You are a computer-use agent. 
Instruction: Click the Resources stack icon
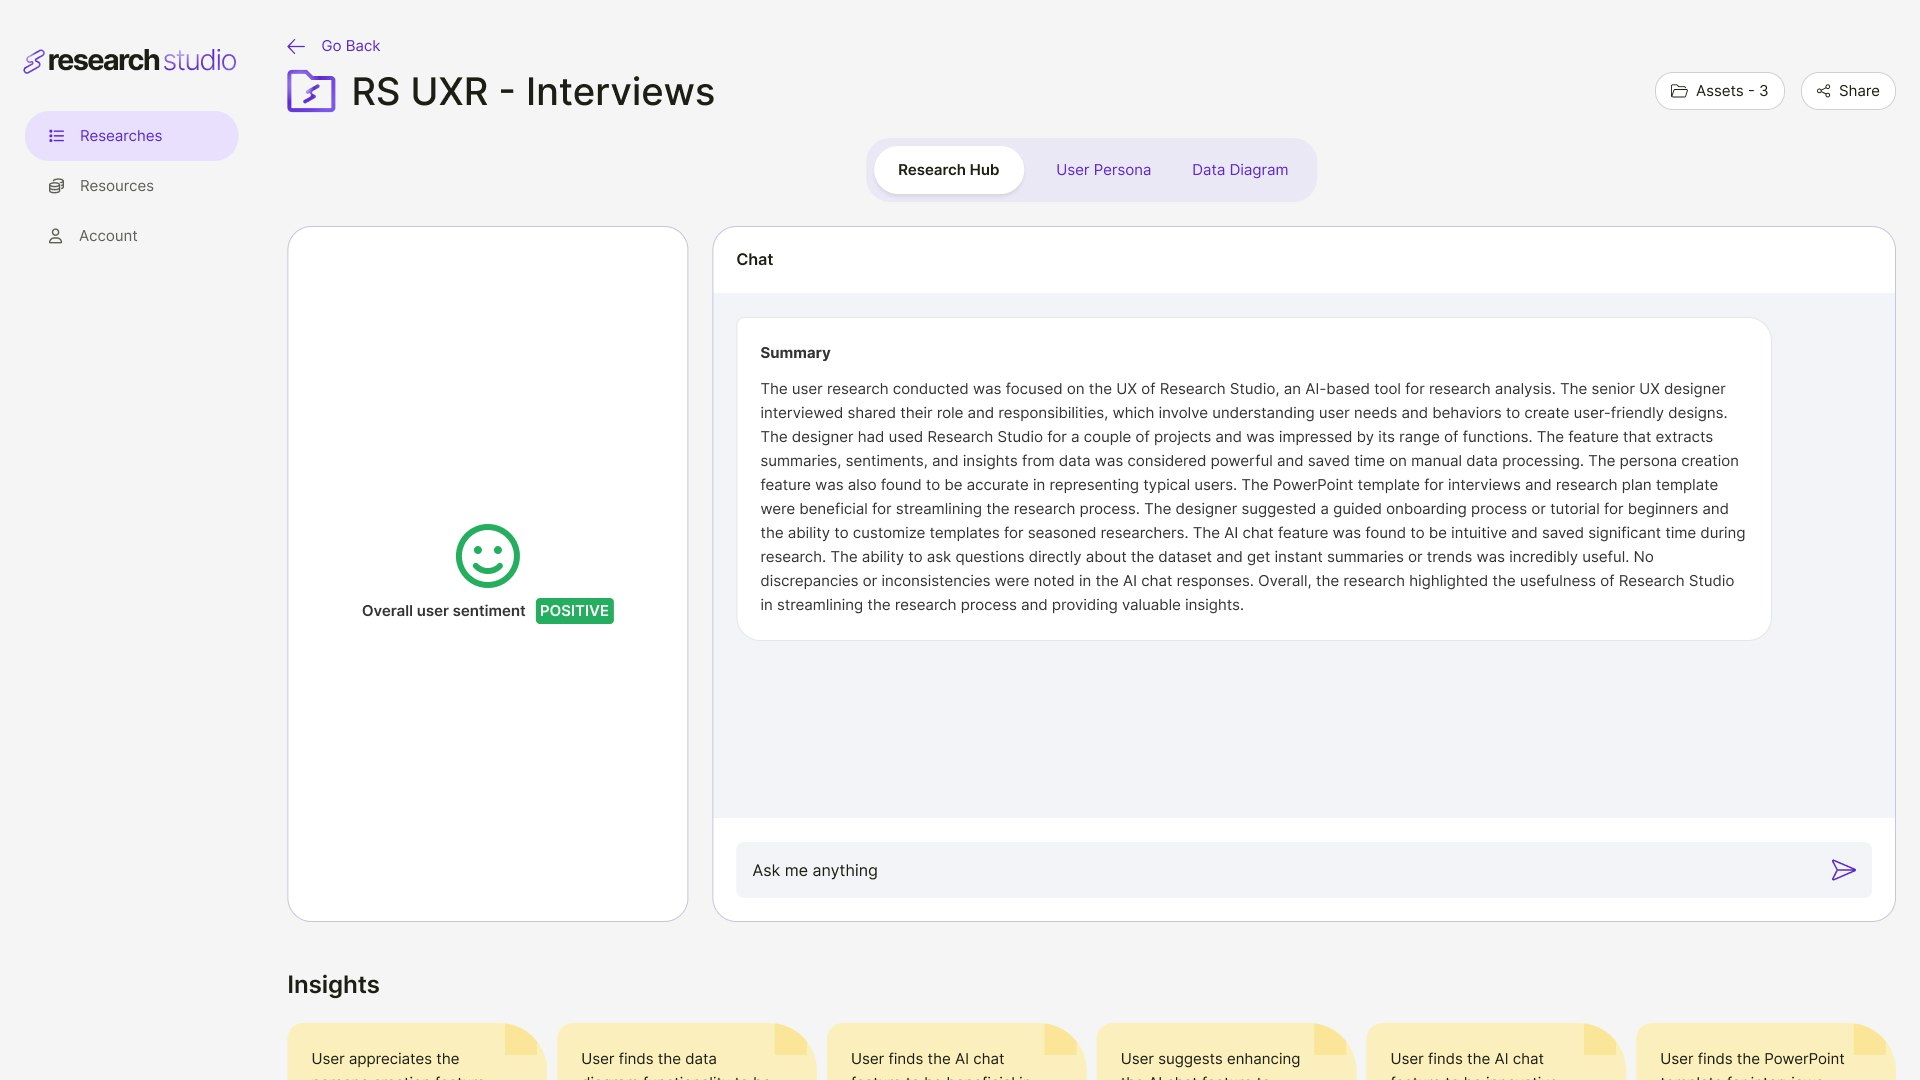[57, 186]
